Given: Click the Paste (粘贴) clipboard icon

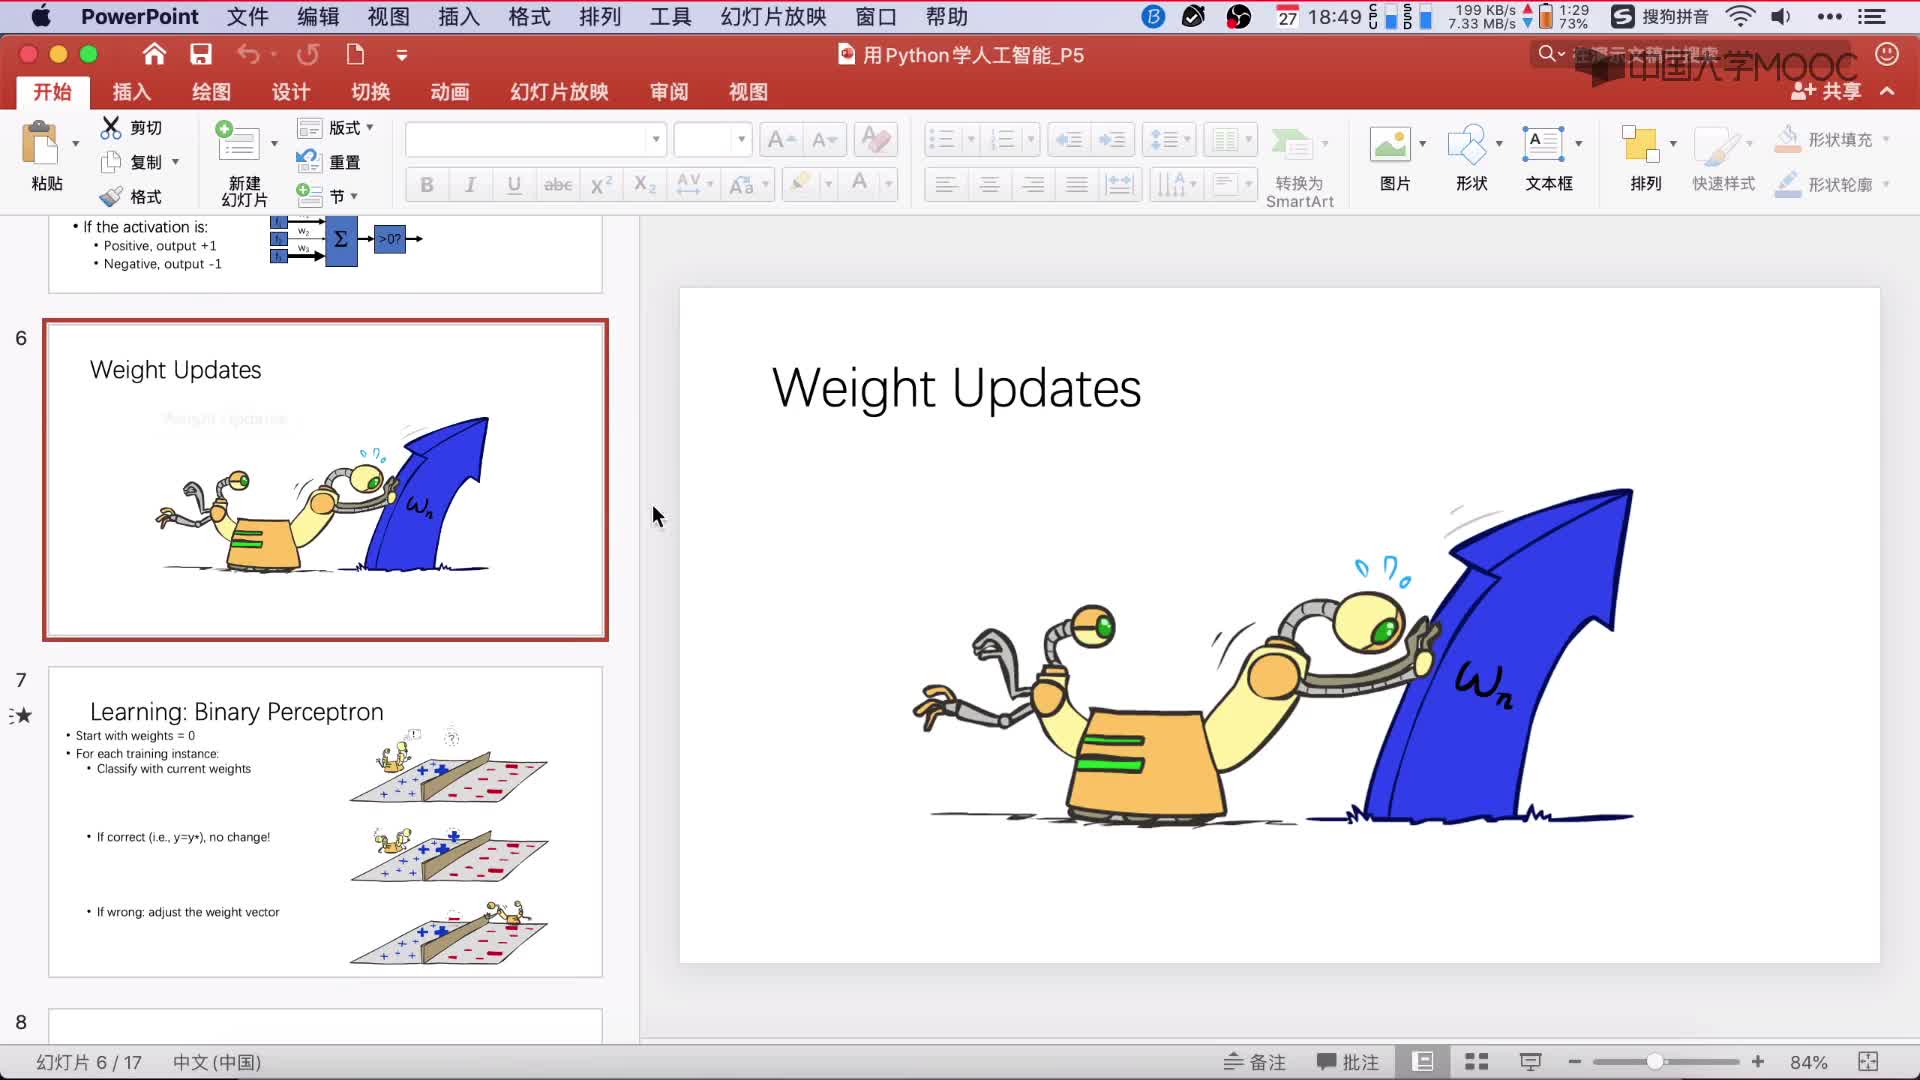Looking at the screenshot, I should [x=40, y=143].
